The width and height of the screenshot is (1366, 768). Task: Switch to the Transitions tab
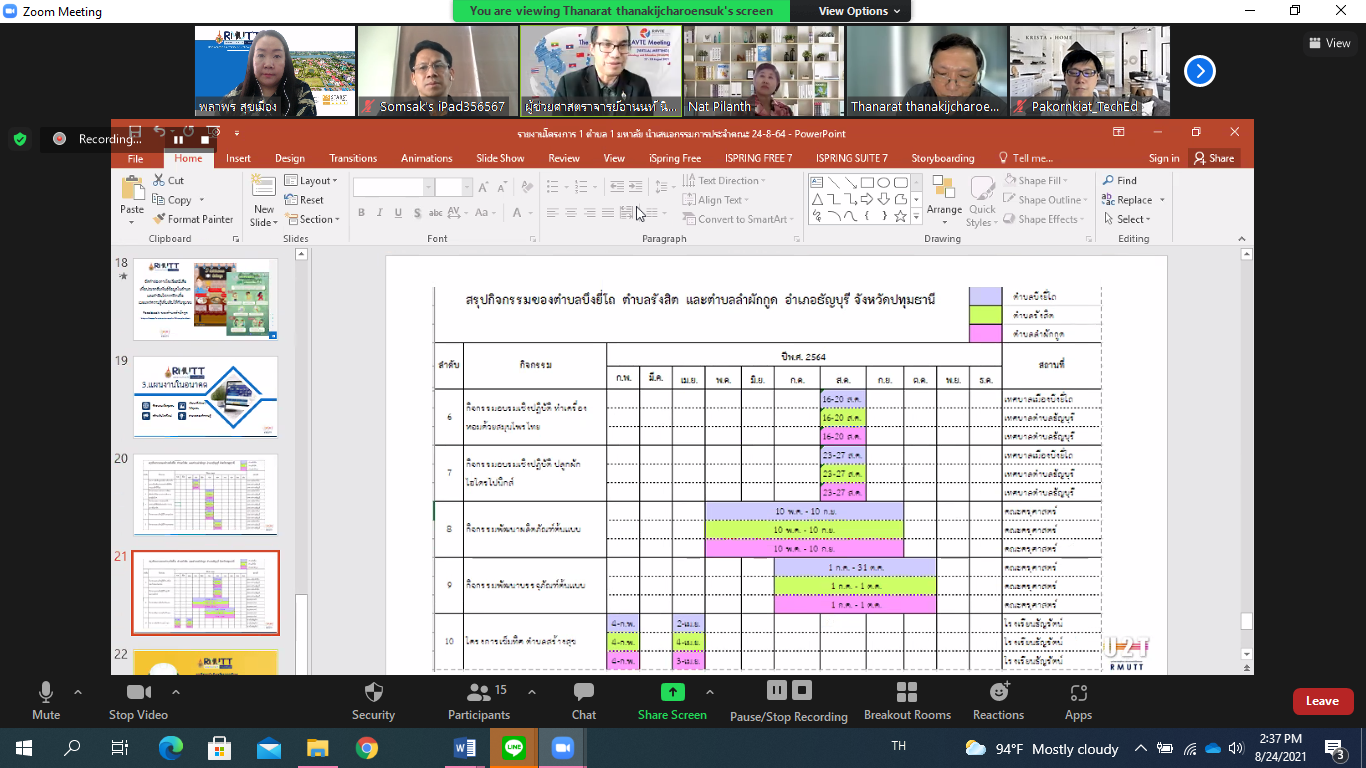click(x=353, y=158)
